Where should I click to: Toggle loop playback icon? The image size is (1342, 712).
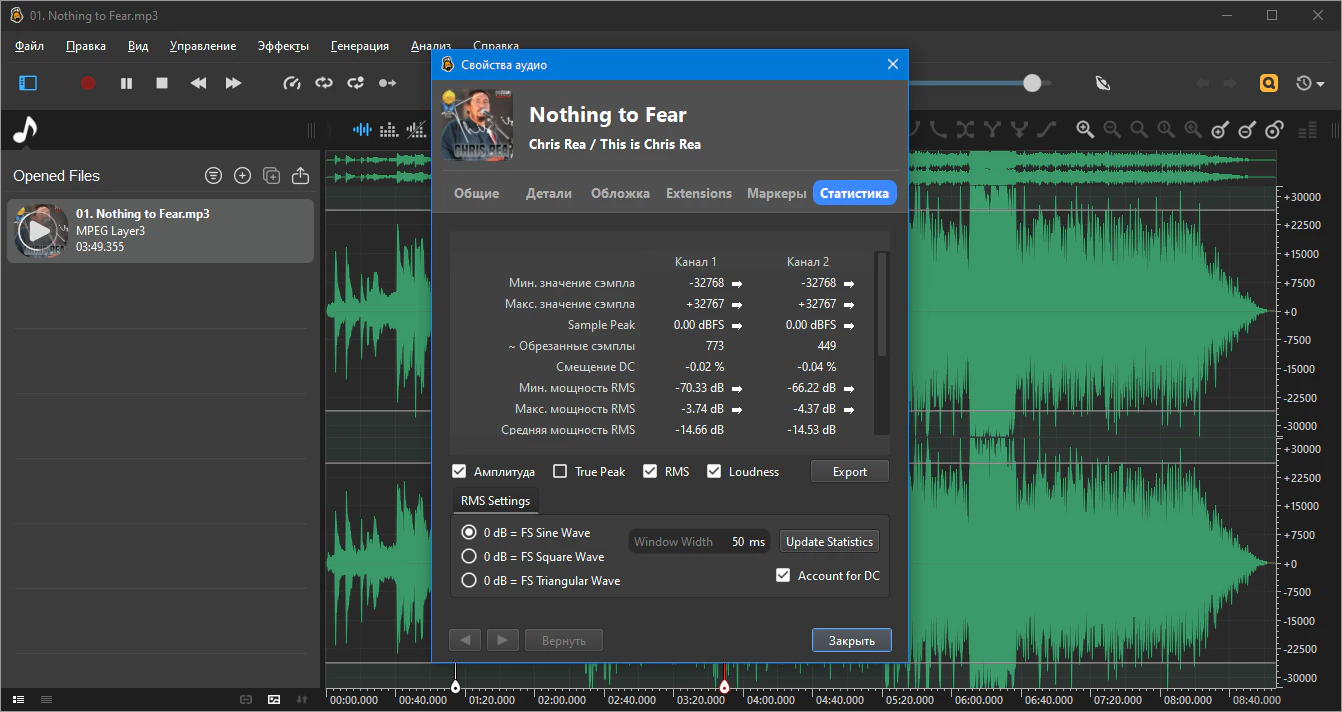click(x=324, y=83)
